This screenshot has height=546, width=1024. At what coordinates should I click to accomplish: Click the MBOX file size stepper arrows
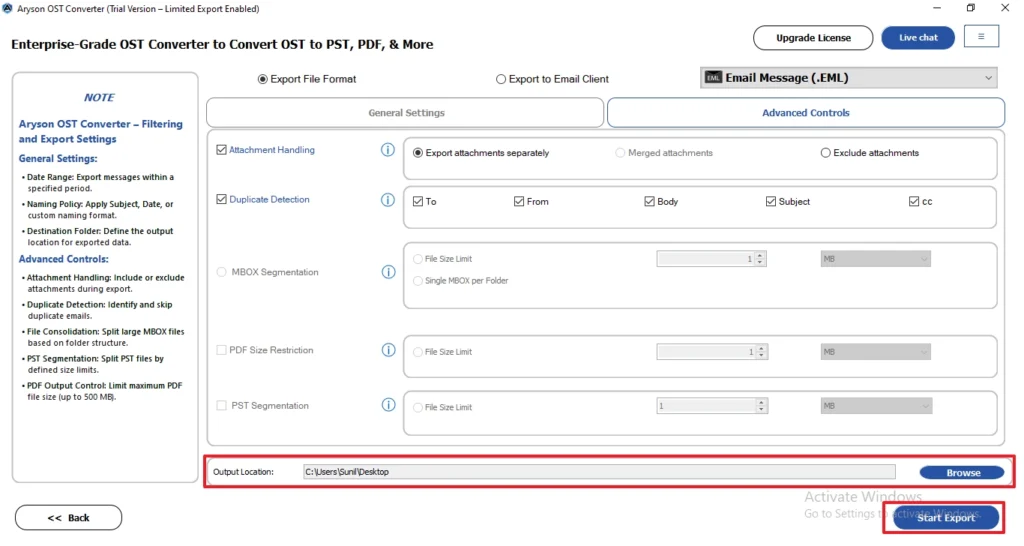click(x=760, y=259)
